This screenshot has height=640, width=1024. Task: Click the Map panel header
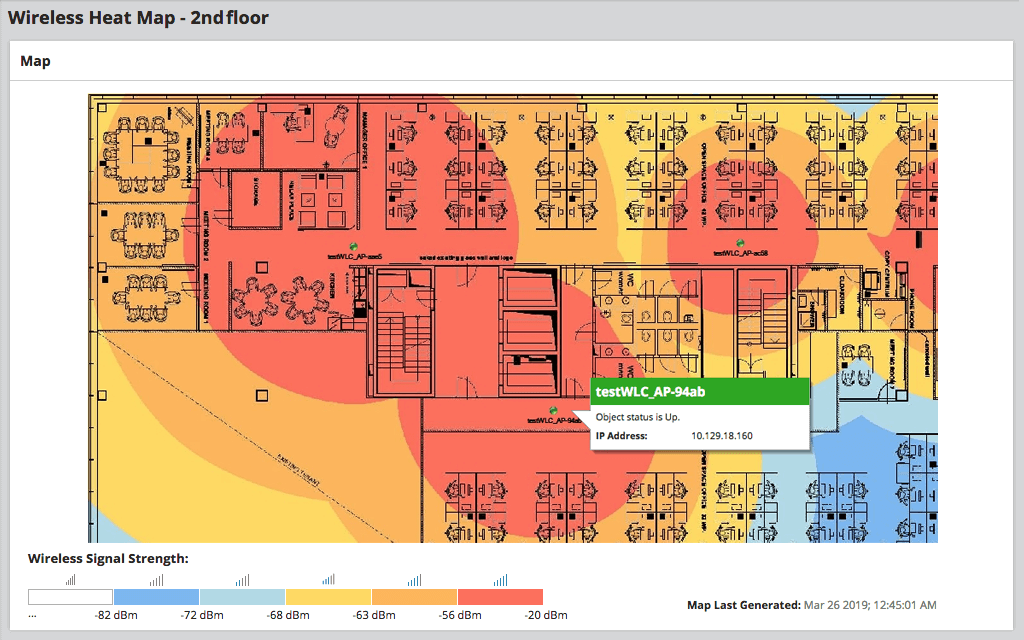pyautogui.click(x=36, y=61)
